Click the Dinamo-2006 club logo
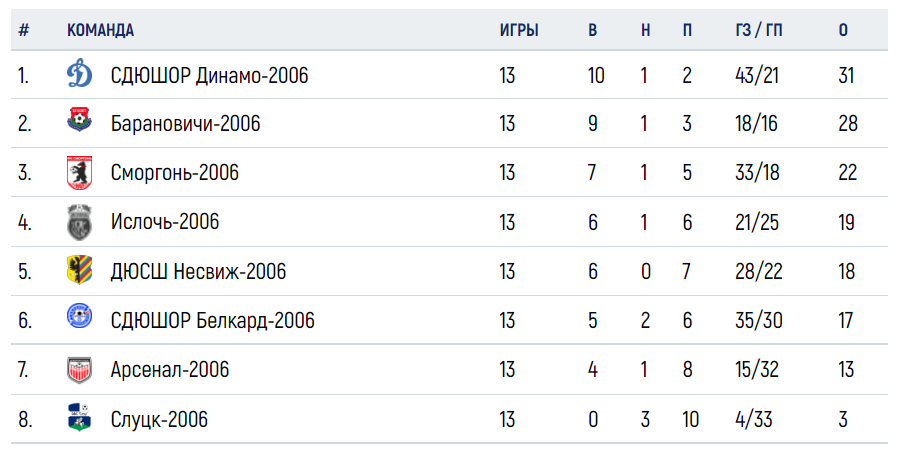 coord(80,74)
